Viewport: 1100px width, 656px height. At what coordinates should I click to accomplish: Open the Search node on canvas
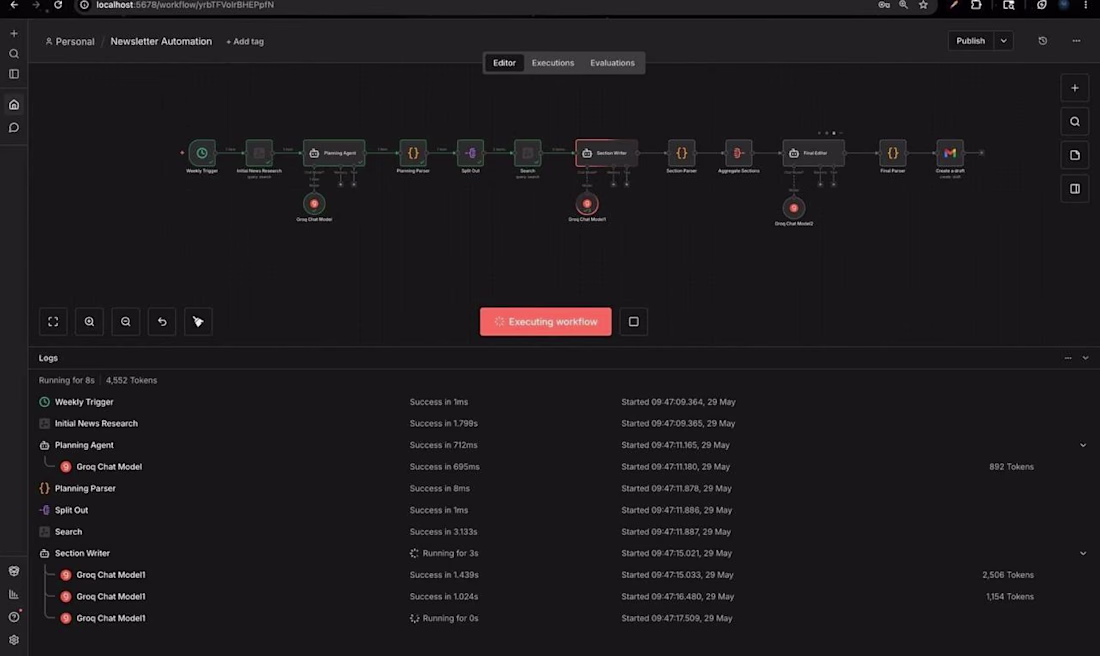coord(528,153)
